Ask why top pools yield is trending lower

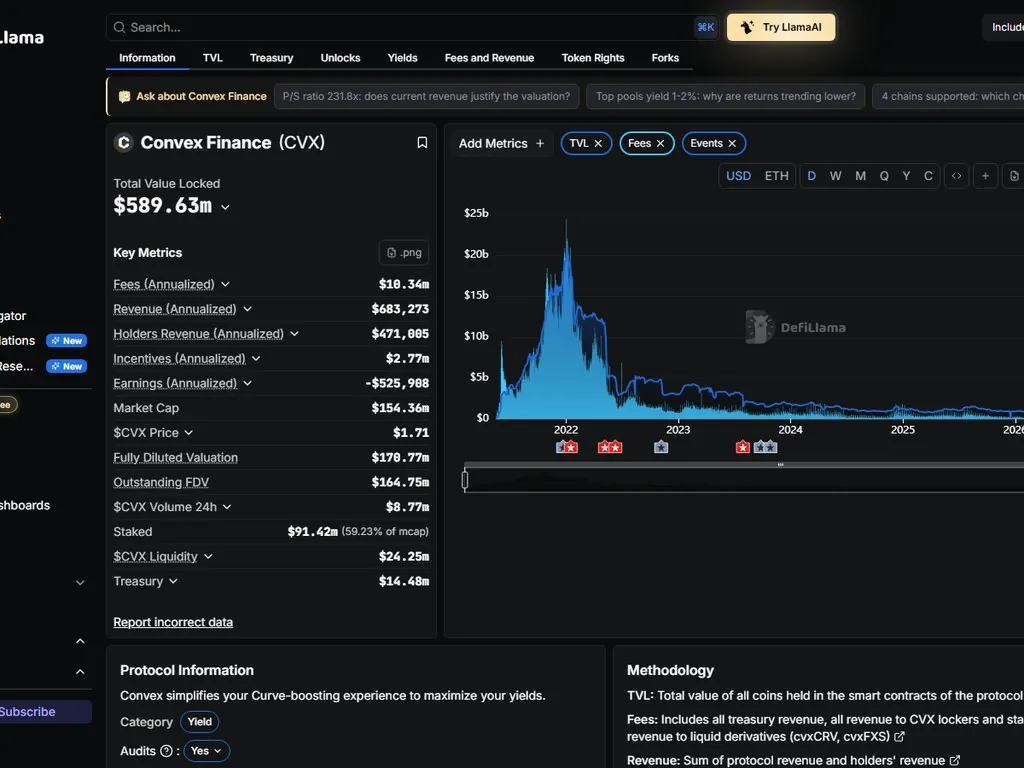coord(726,97)
